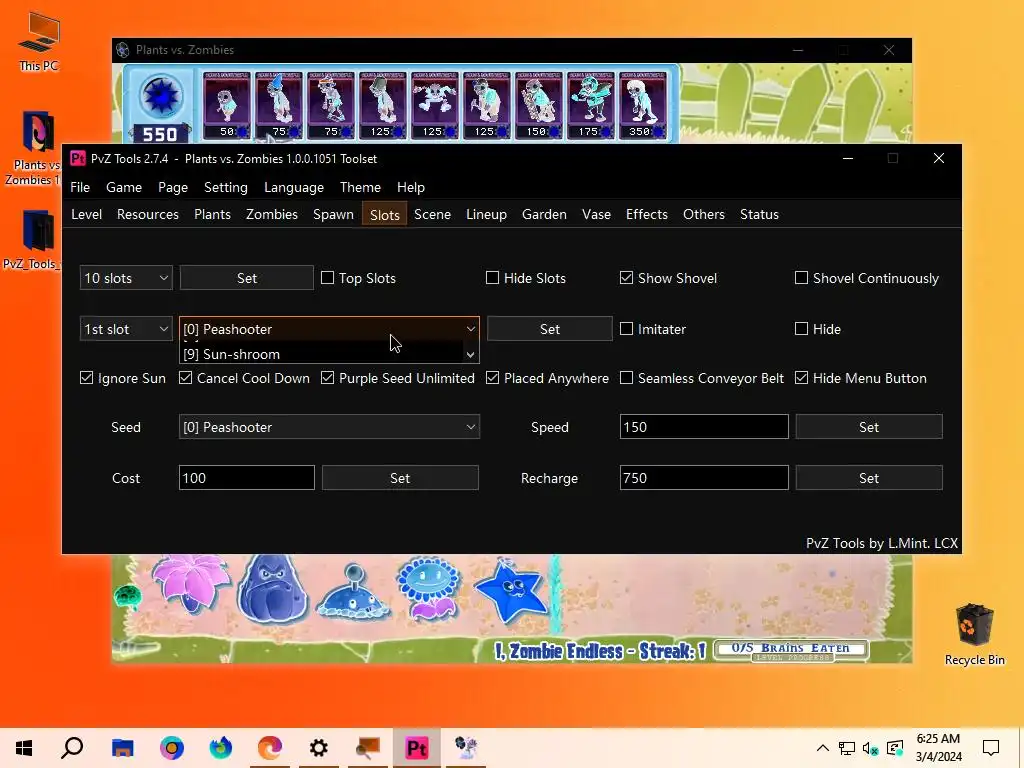Switch to the Garden tab
Viewport: 1024px width, 768px height.
pyautogui.click(x=544, y=214)
